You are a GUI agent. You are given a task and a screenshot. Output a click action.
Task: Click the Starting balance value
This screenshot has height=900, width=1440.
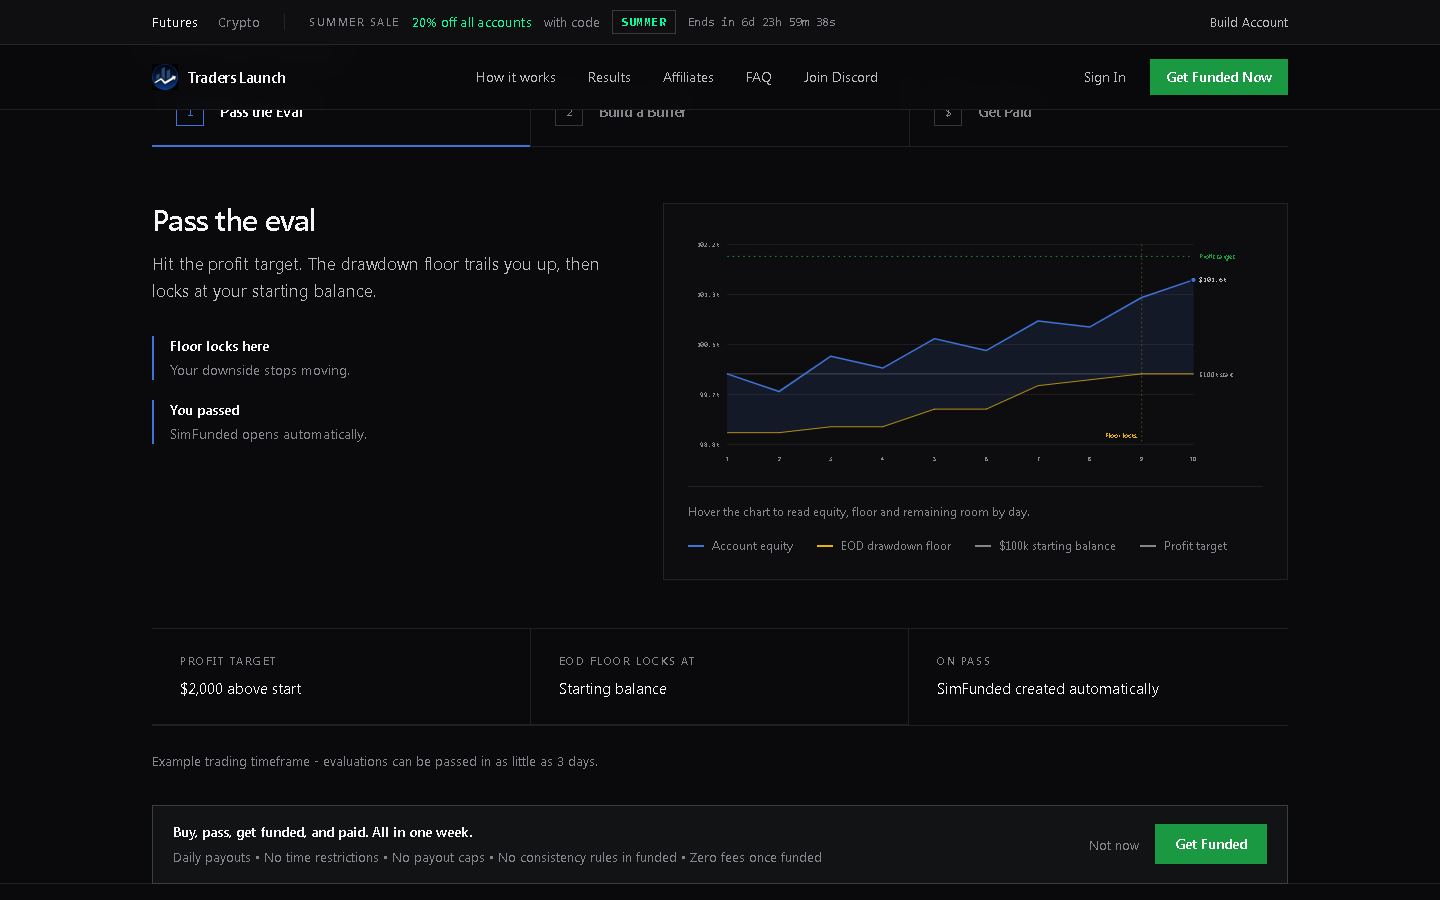[x=613, y=689]
